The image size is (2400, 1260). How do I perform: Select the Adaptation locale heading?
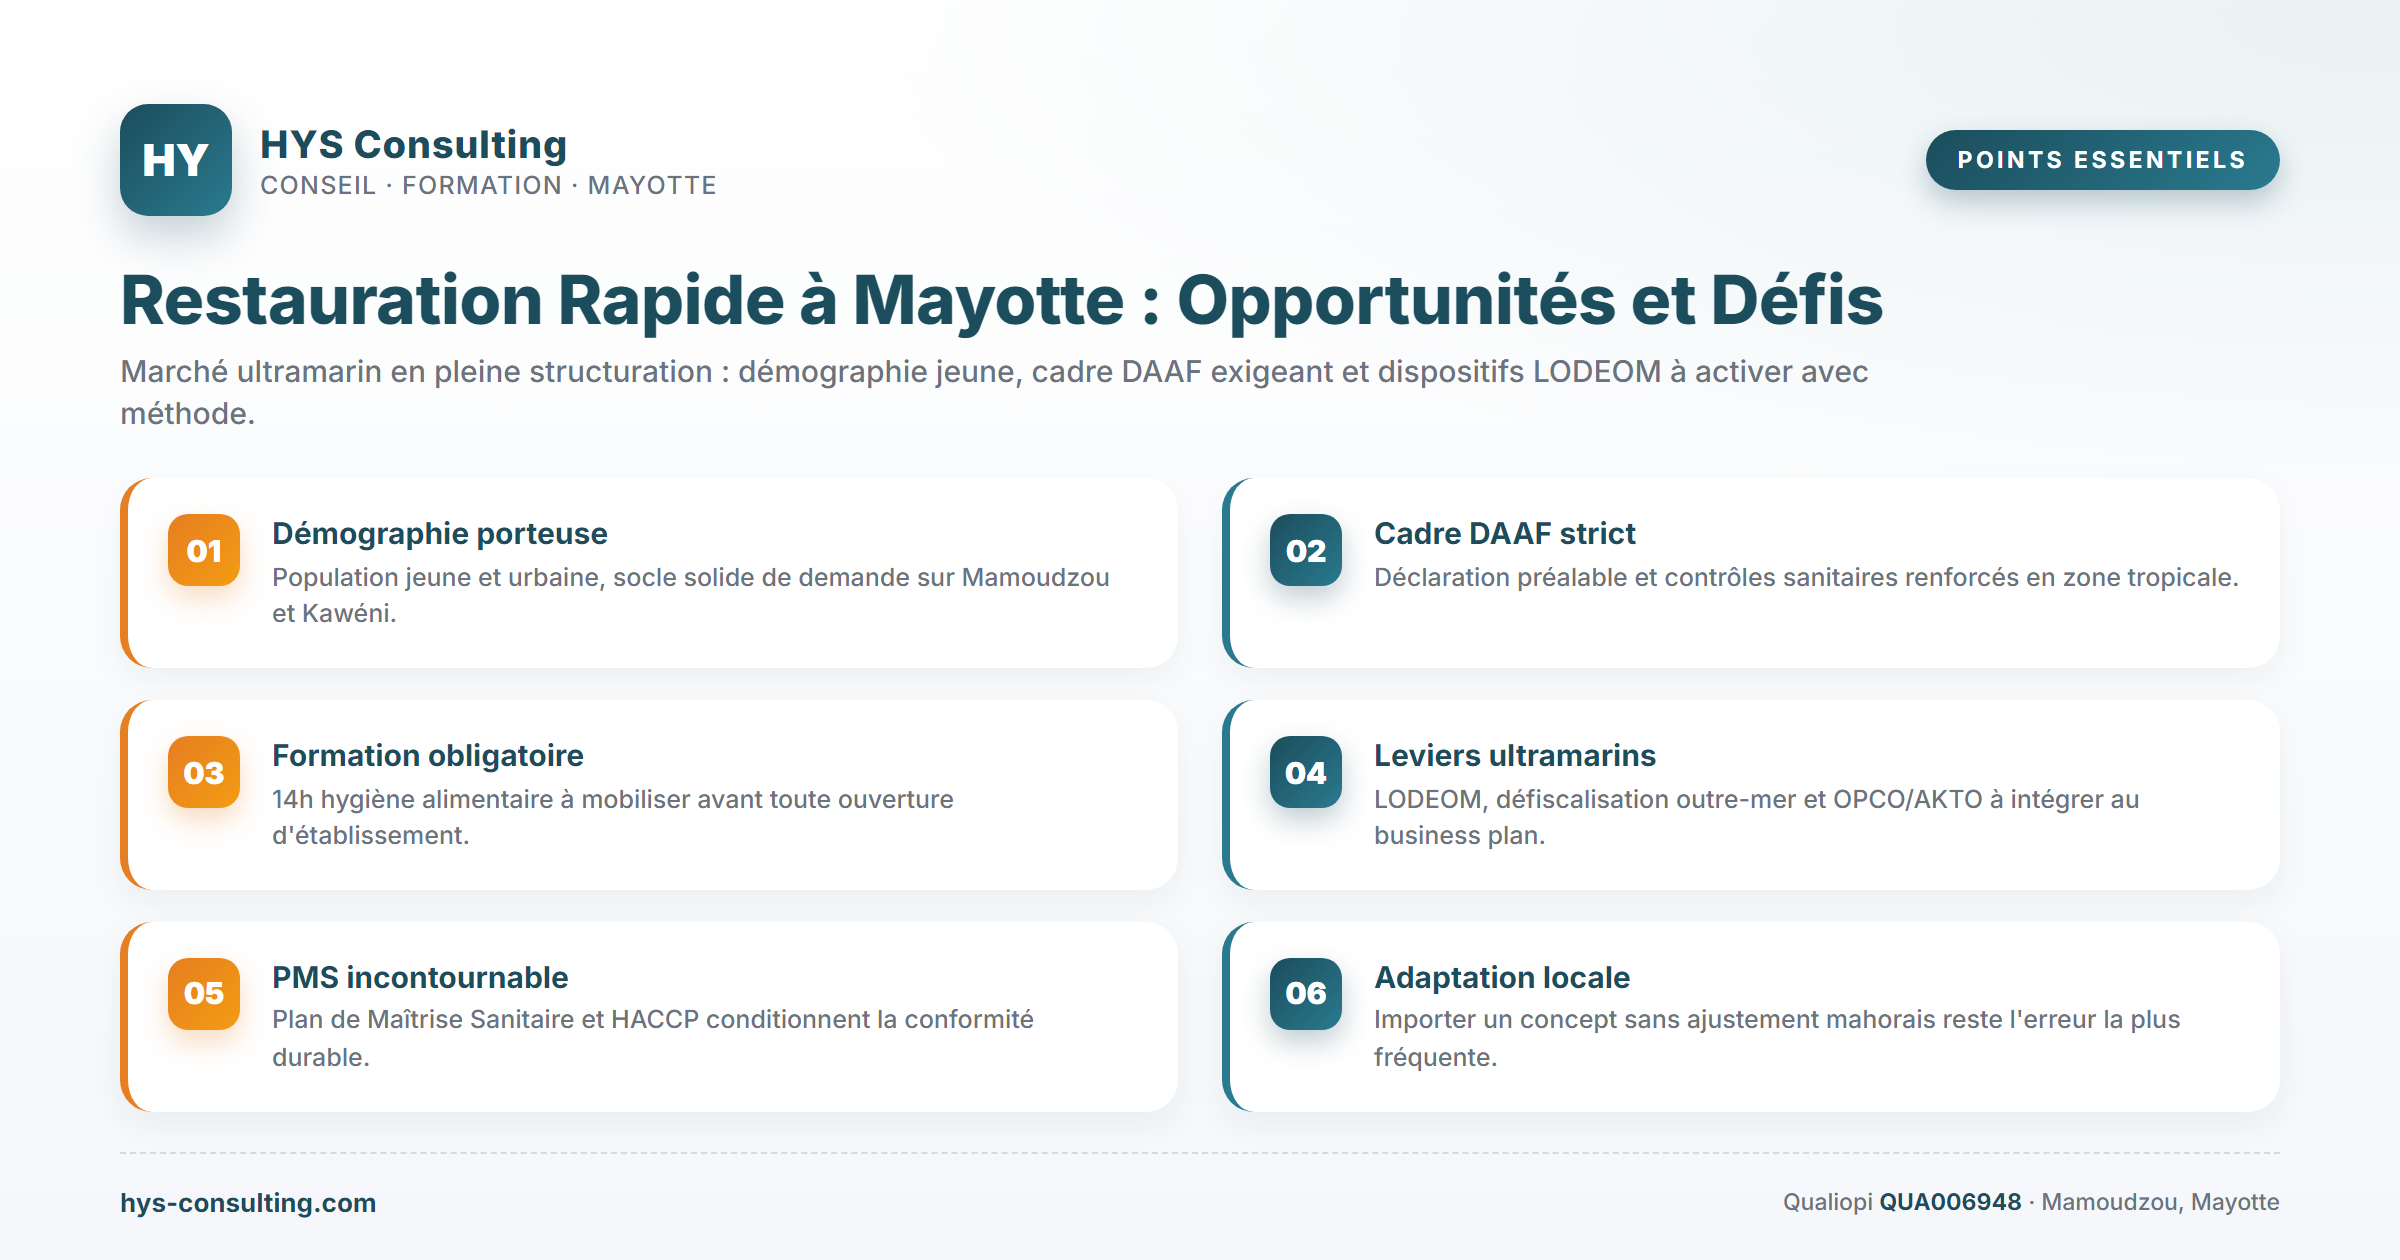point(1502,977)
